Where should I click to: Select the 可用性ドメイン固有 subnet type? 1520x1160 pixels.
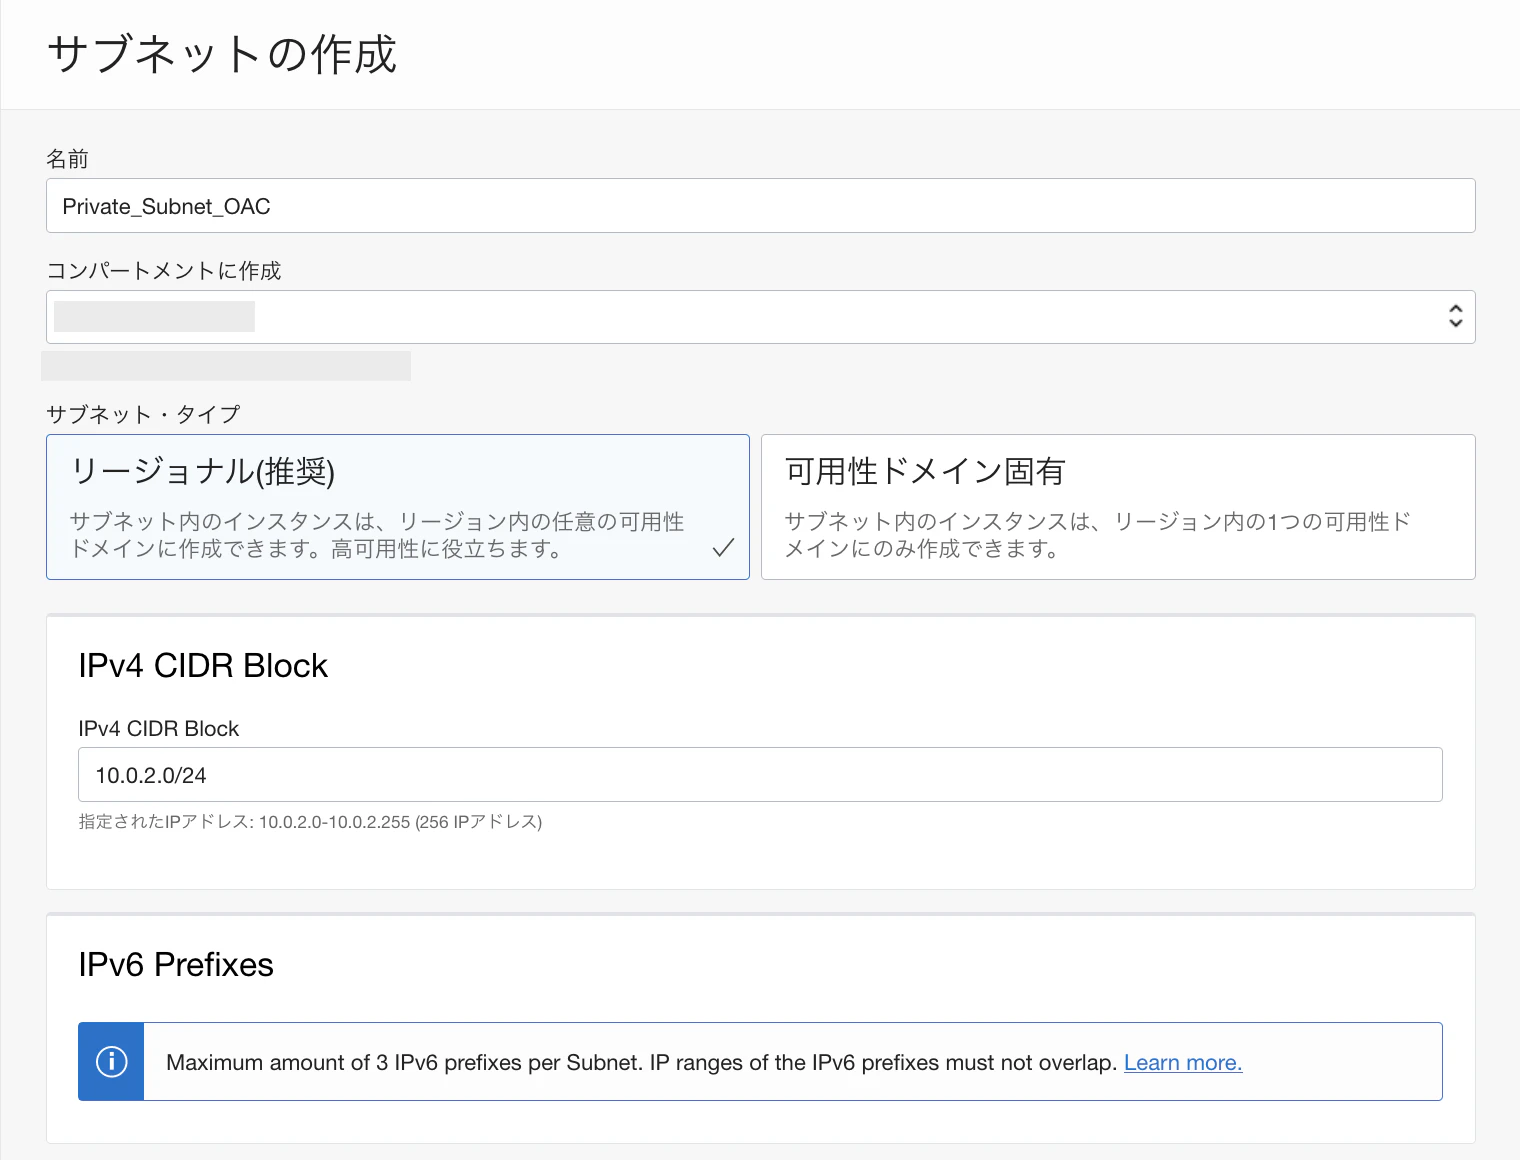coord(1118,507)
